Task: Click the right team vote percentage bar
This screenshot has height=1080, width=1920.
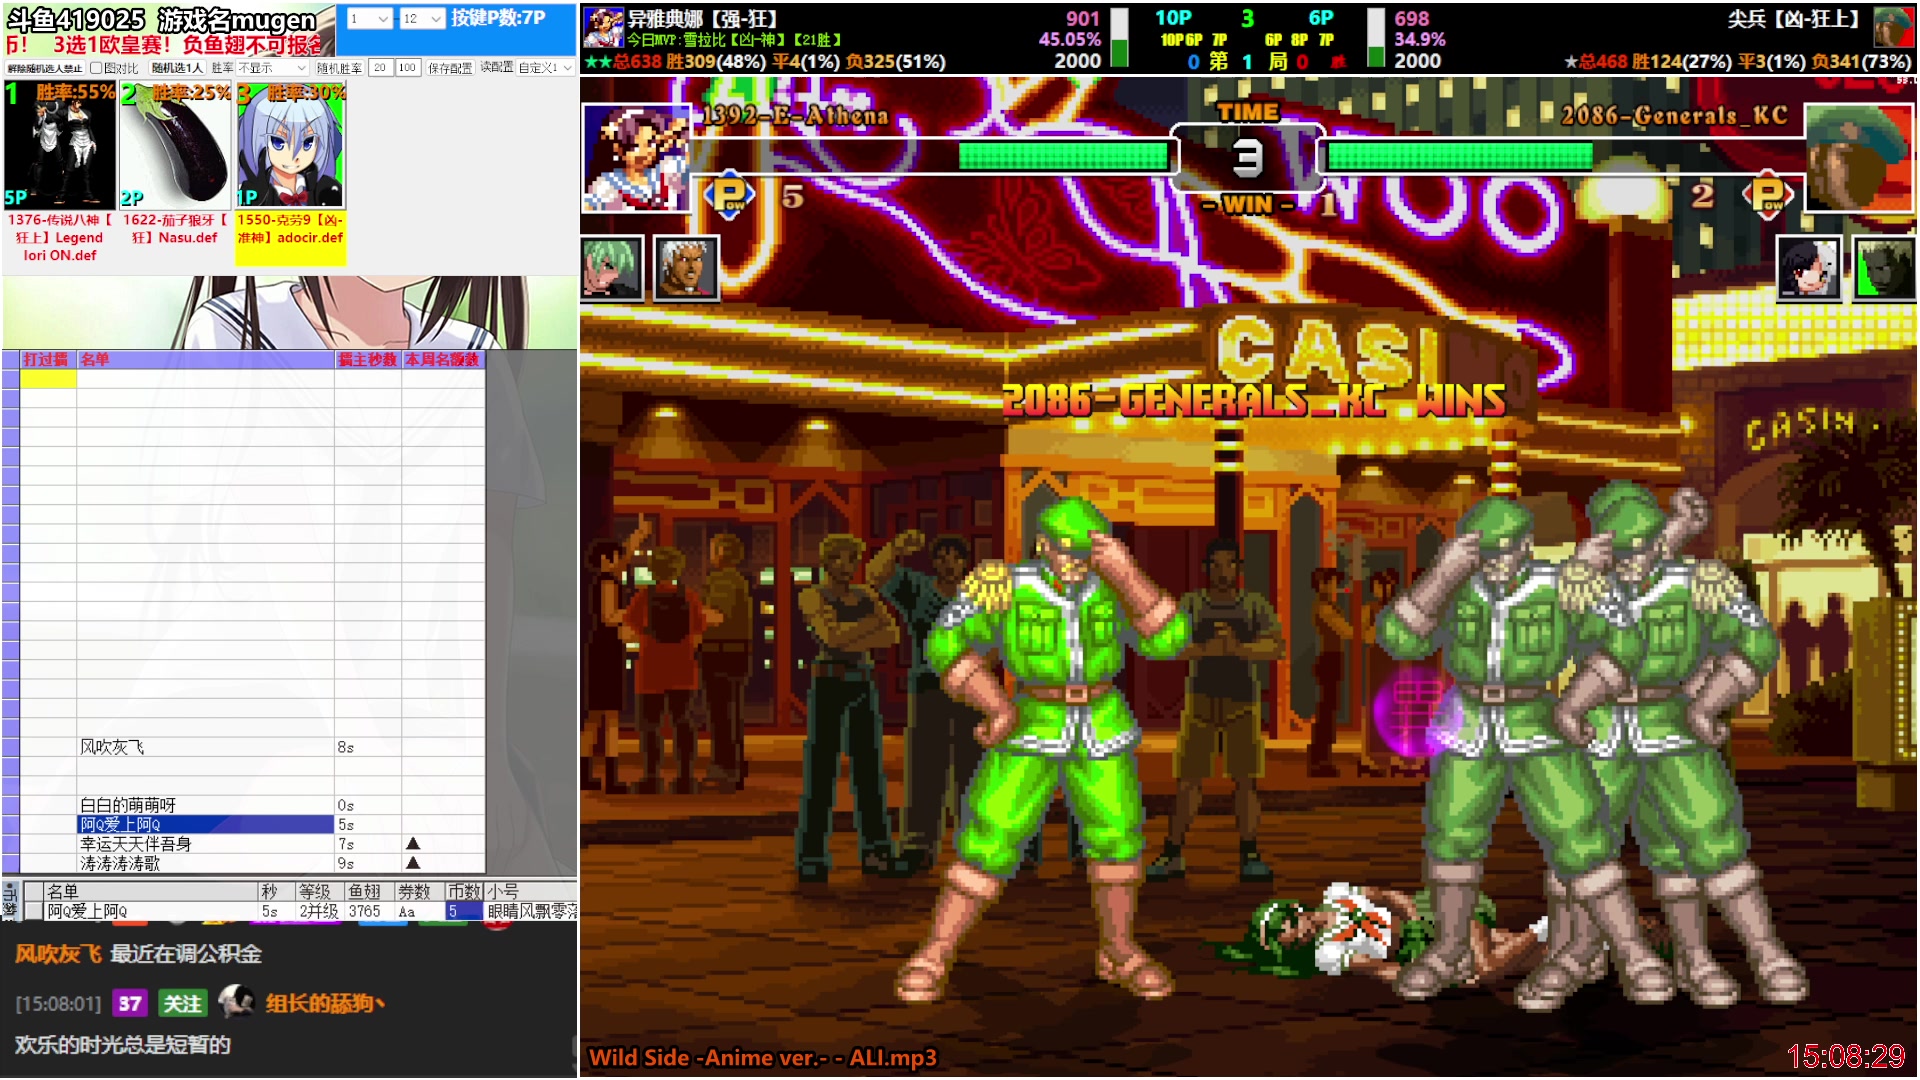Action: click(1376, 38)
